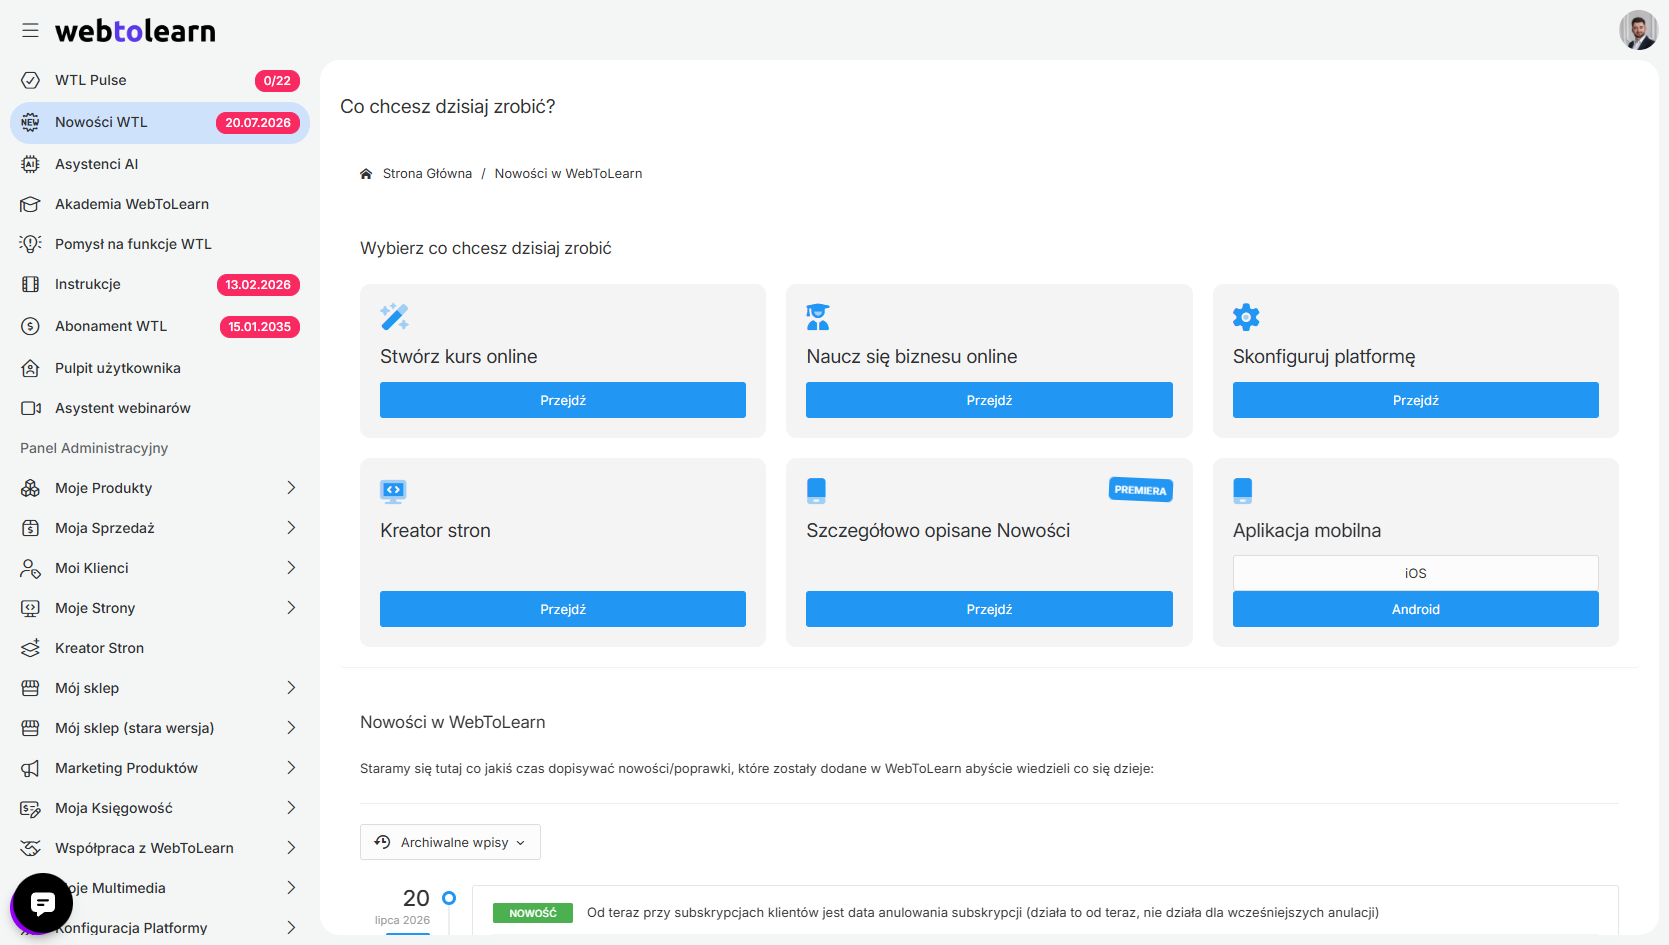1669x945 pixels.
Task: Click the 20.07.2026 badge on Nowości WTL
Action: click(258, 123)
